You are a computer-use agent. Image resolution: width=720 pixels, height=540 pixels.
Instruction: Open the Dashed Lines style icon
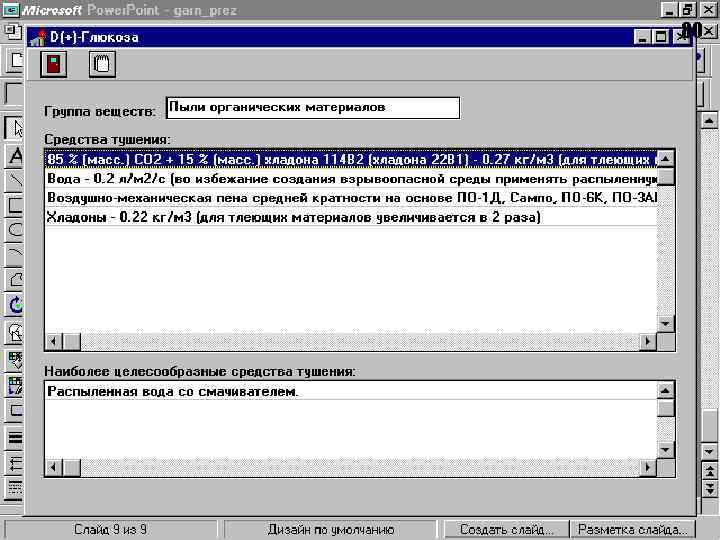[15, 487]
